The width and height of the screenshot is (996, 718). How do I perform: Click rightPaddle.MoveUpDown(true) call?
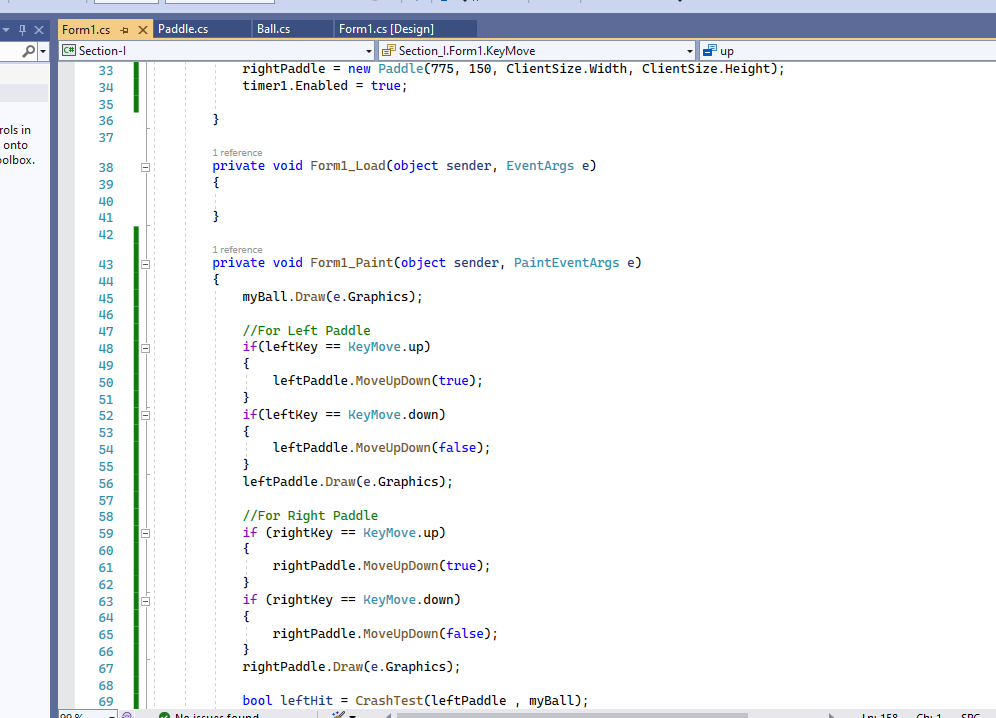[x=382, y=566]
